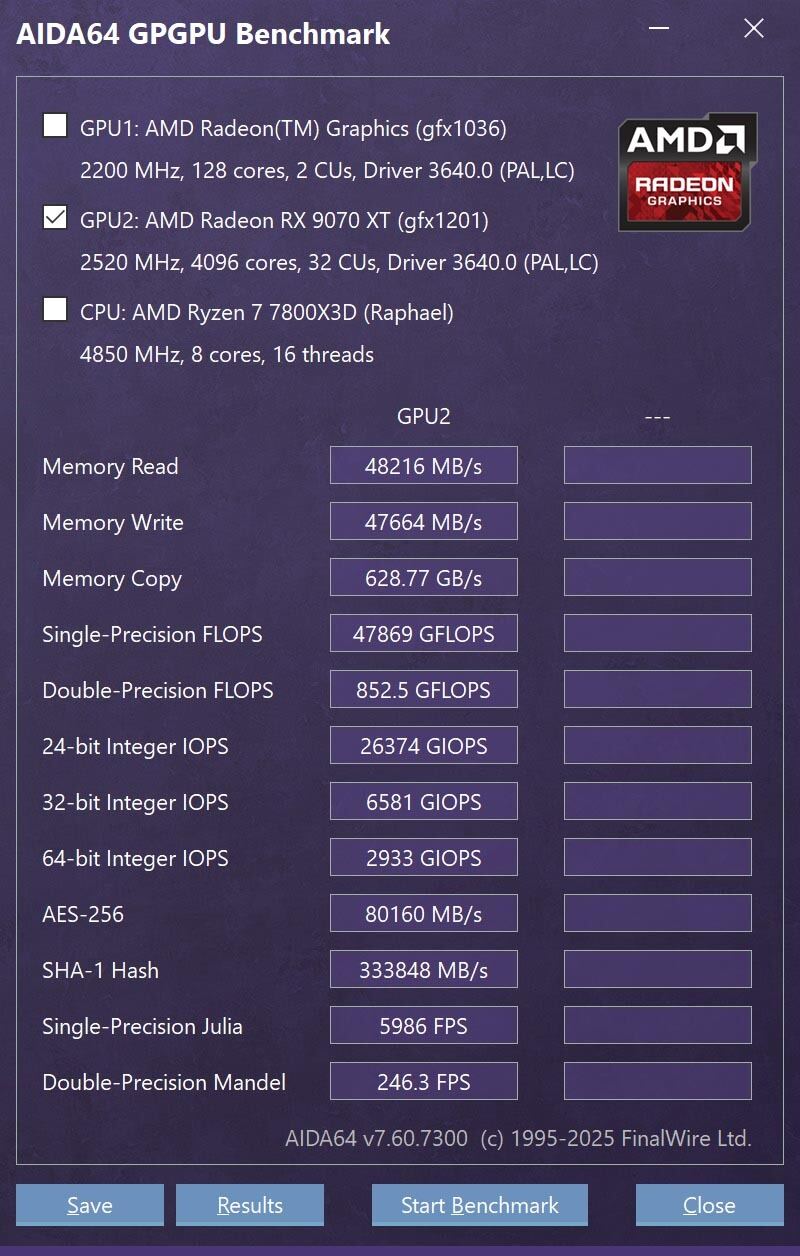
Task: Click the Memory Copy 628.77 GB/s result
Action: tap(424, 578)
